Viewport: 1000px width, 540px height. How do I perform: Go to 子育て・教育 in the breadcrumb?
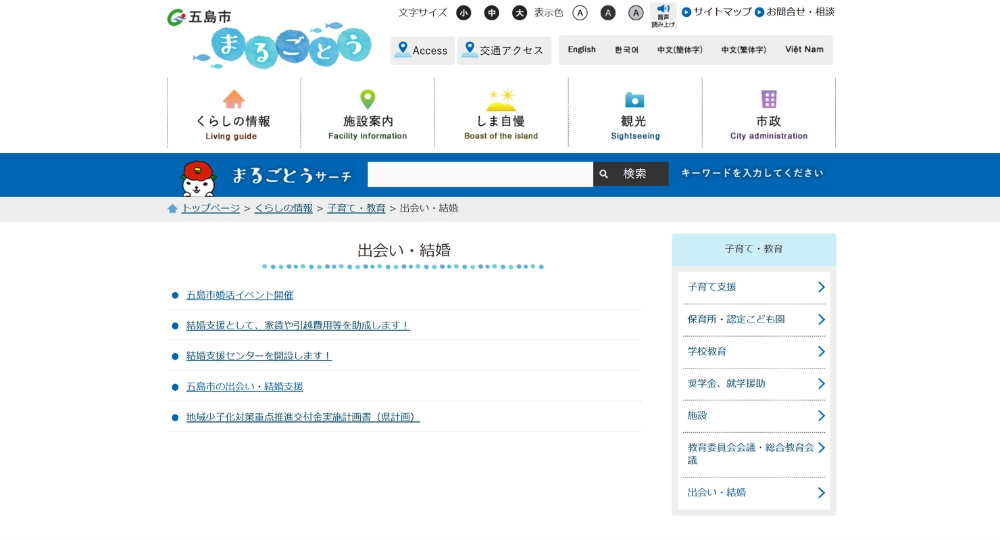(356, 208)
